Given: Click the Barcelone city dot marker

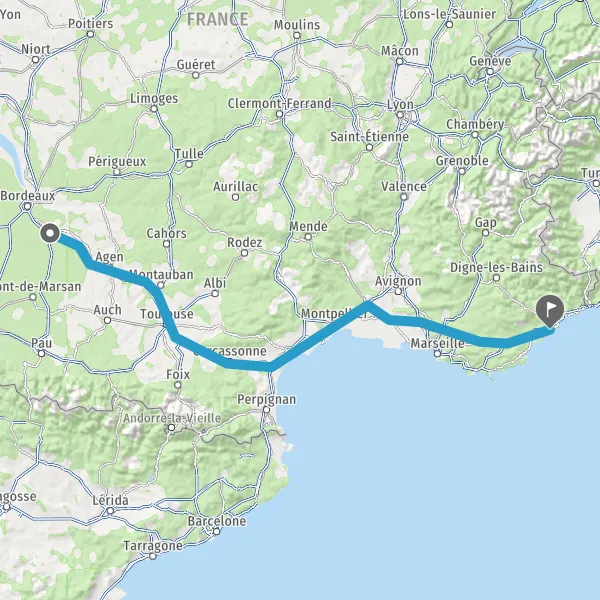Looking at the screenshot, I should pyautogui.click(x=217, y=531).
